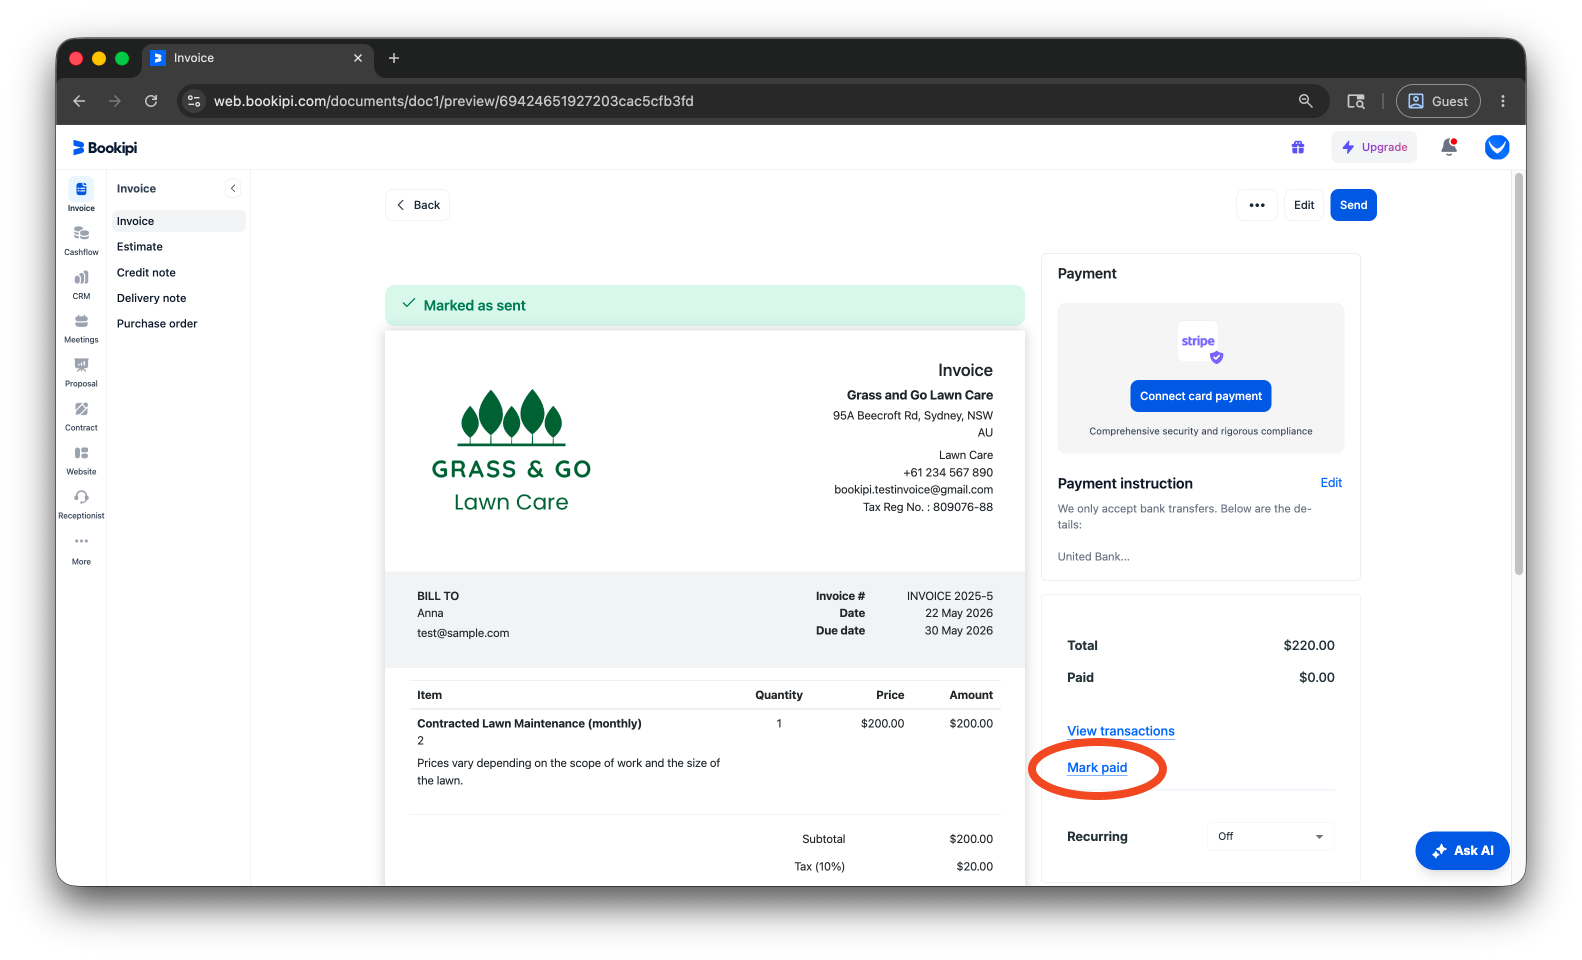Open the notifications bell
Viewport: 1582px width, 960px height.
click(1448, 147)
